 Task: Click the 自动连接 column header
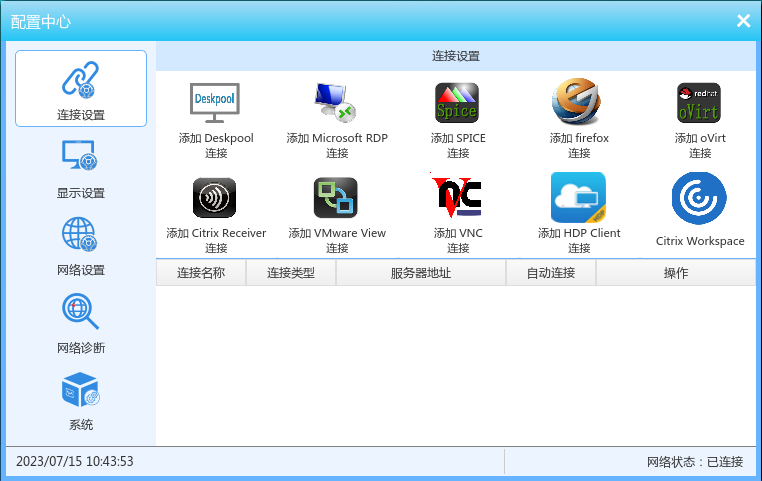[551, 273]
